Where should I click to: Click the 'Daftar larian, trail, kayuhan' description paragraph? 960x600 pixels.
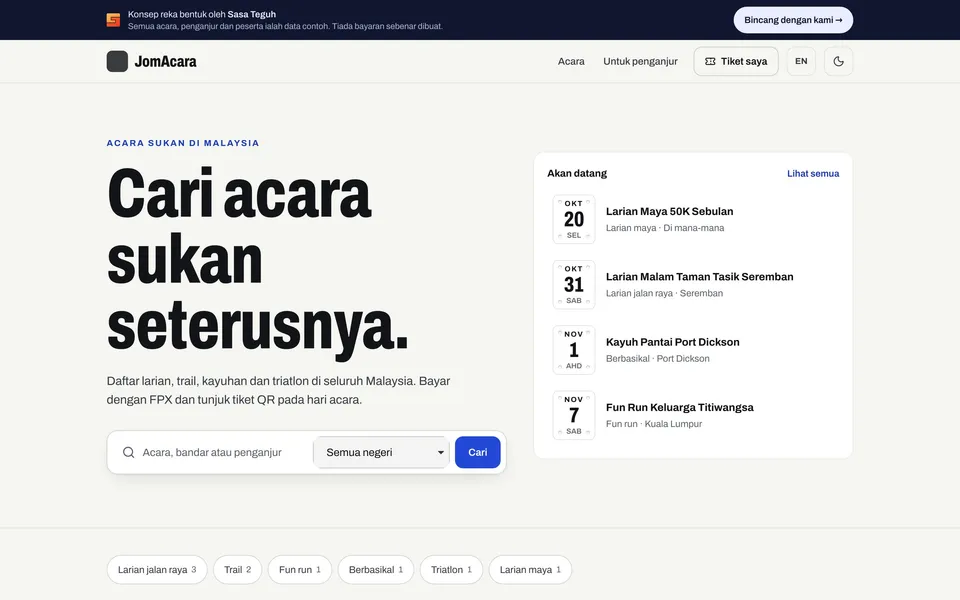click(x=279, y=391)
